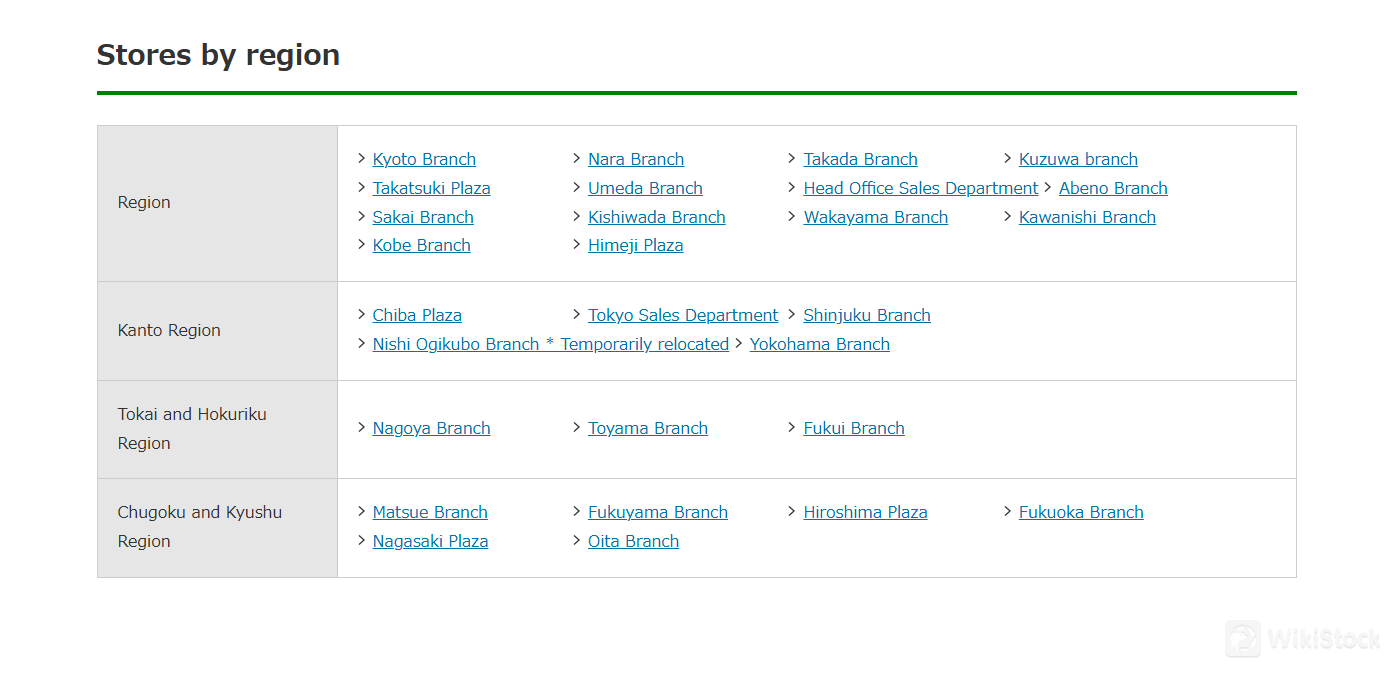The height and width of the screenshot is (674, 1390).
Task: Click the chevron icon beside Chiba Plaza
Action: (362, 314)
